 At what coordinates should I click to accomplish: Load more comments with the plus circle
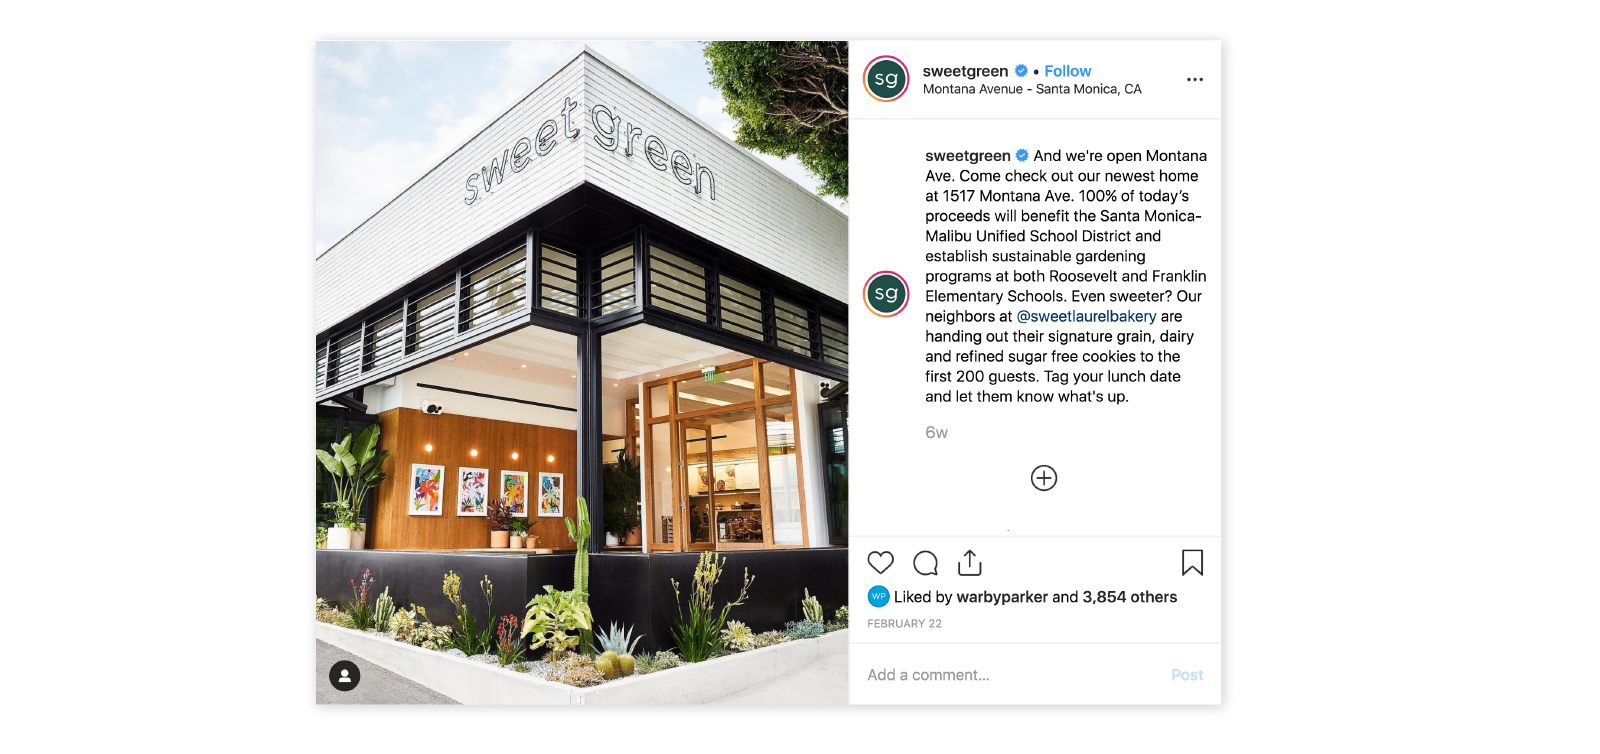click(1044, 478)
